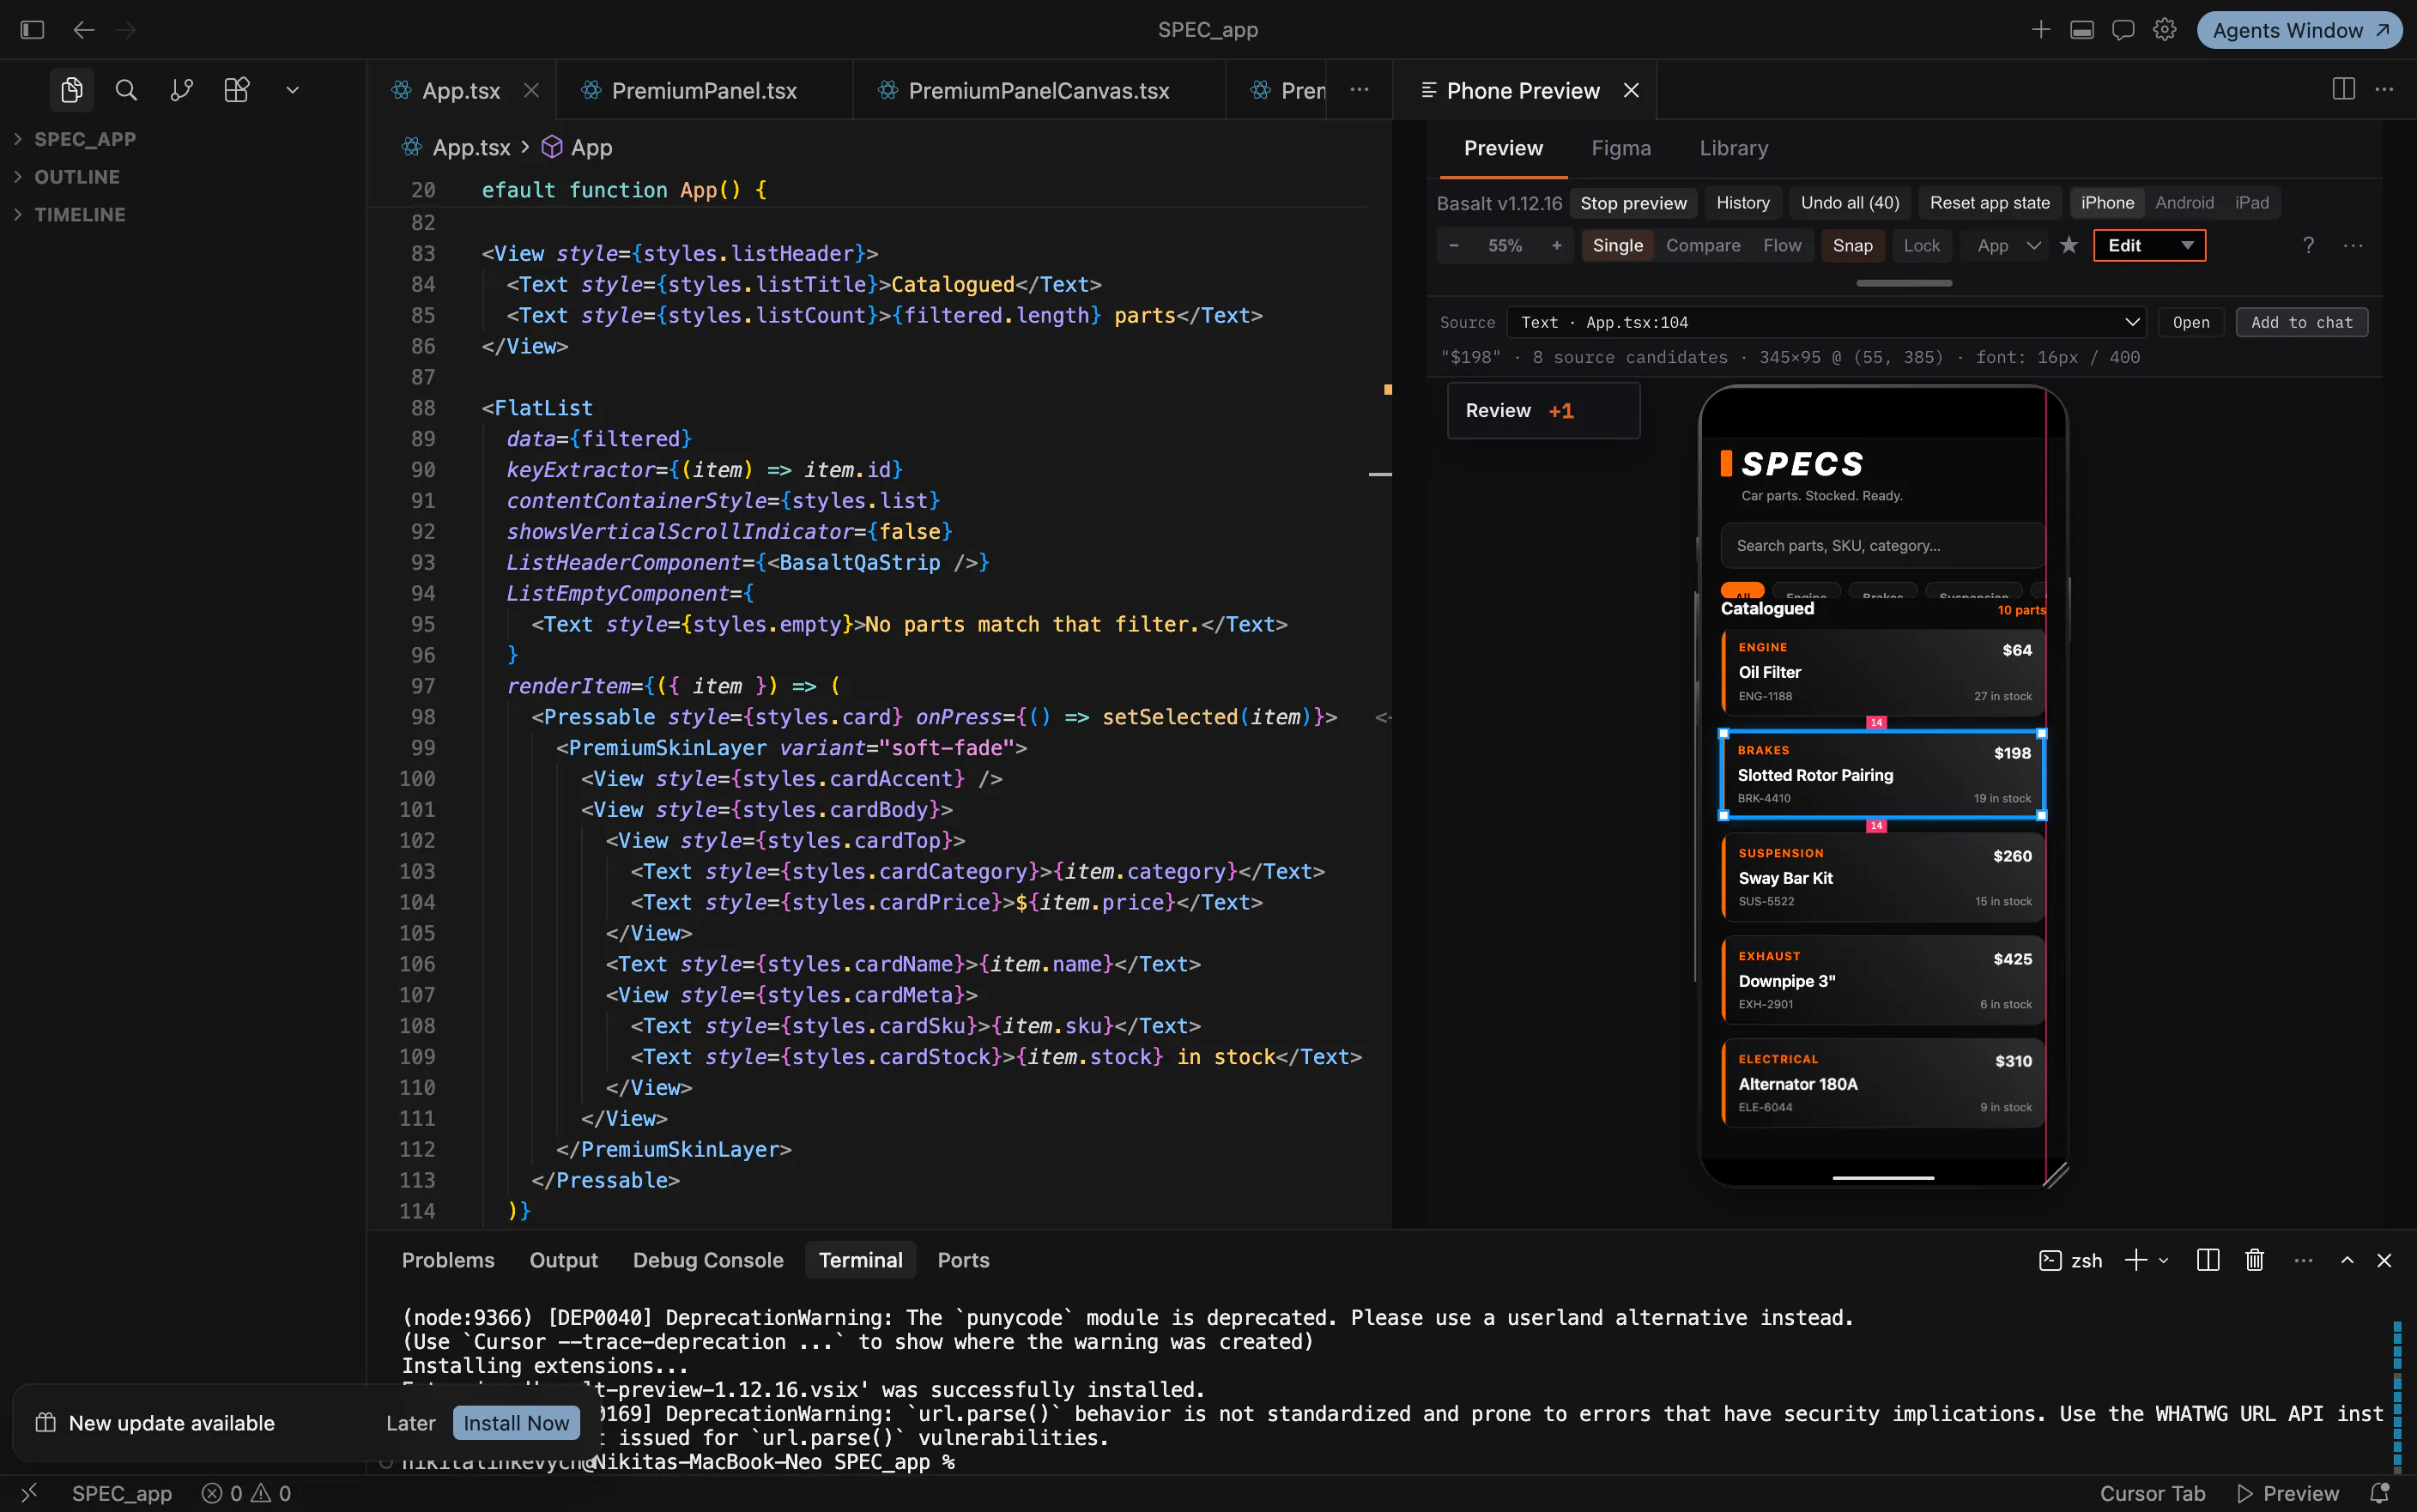Open the History button
2417x1512 pixels.
[1742, 203]
